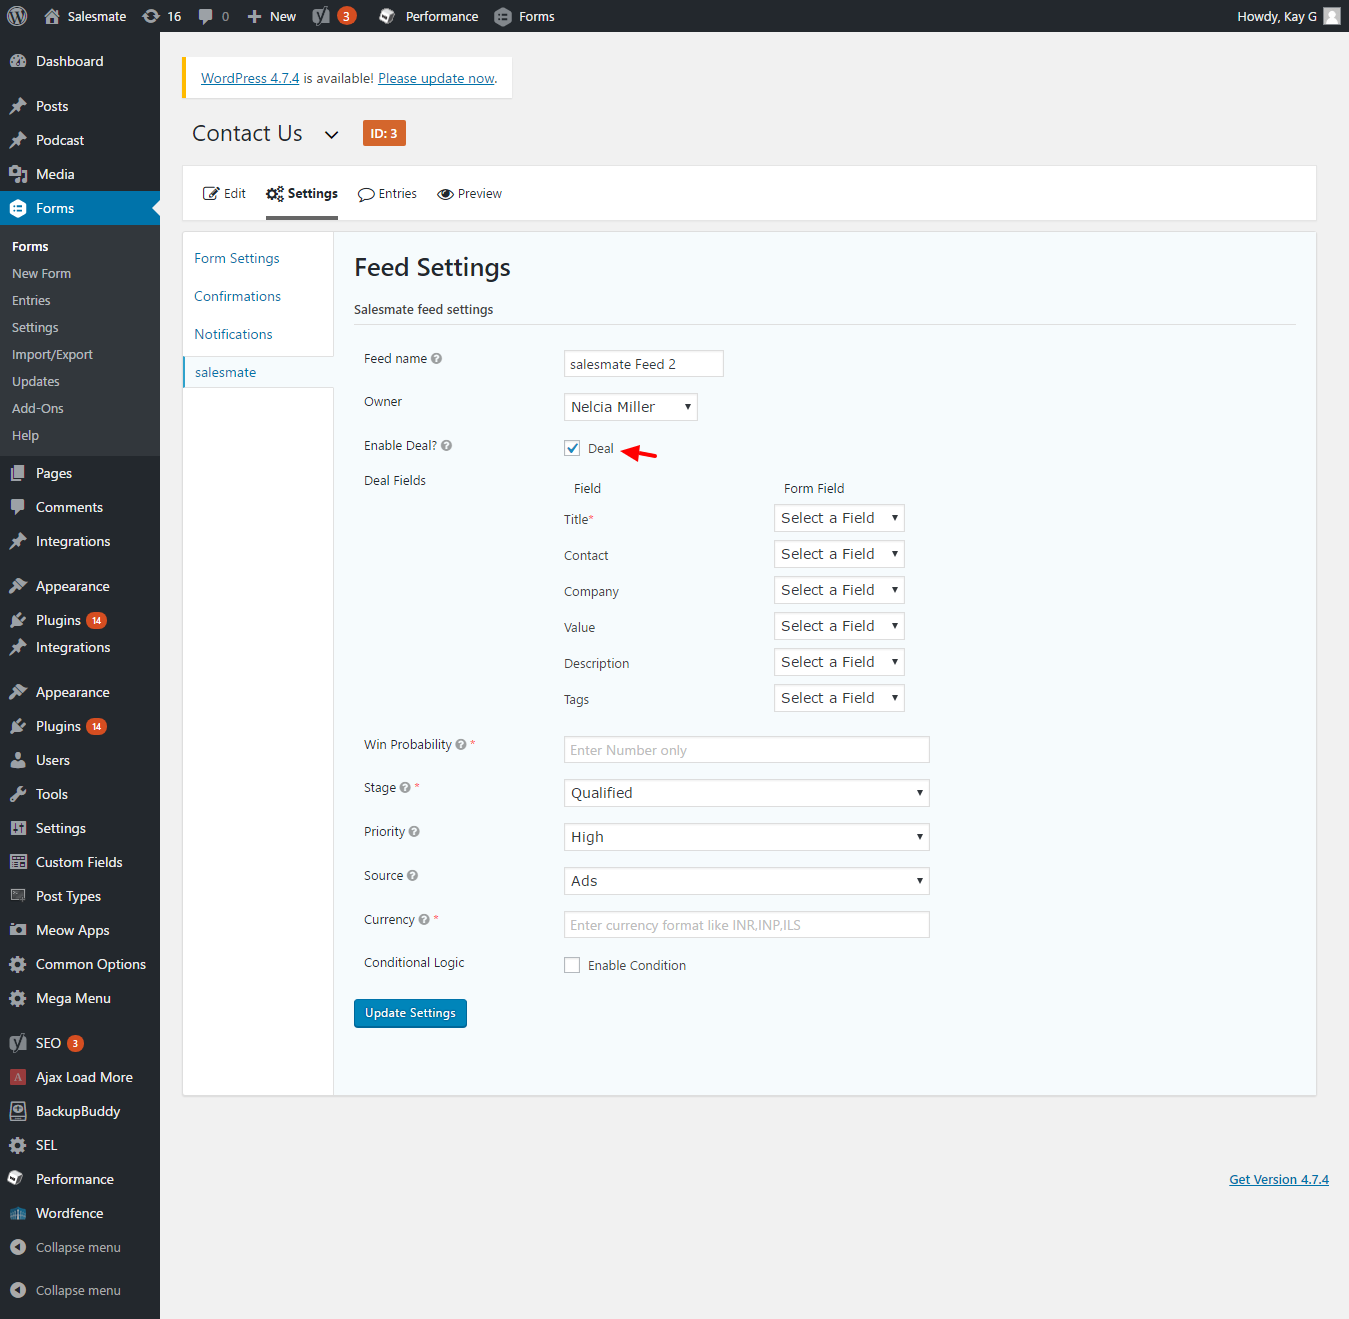Open Add-Ons in Forms submenu
This screenshot has width=1349, height=1319.
click(37, 408)
